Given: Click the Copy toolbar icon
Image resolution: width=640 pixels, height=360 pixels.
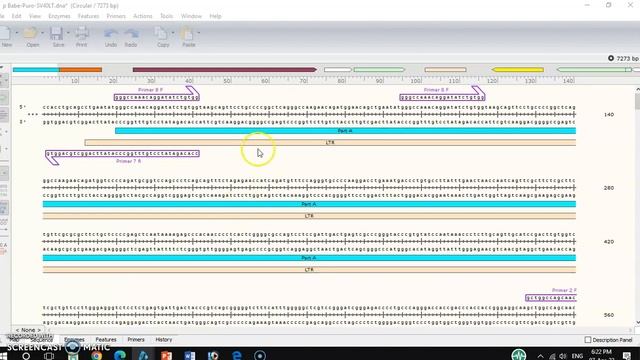Looking at the screenshot, I should pos(161,33).
